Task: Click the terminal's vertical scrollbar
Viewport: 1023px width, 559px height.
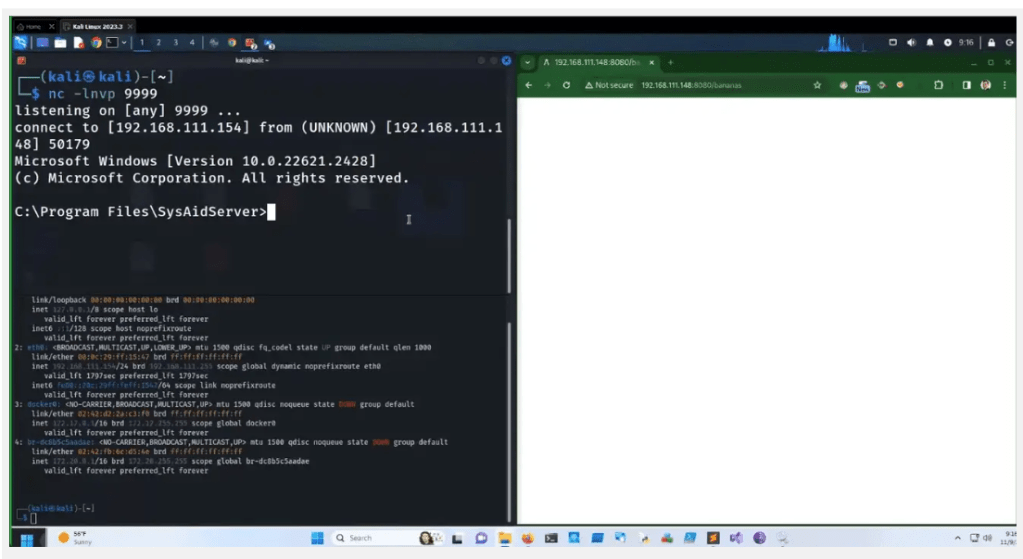Action: pos(510,250)
